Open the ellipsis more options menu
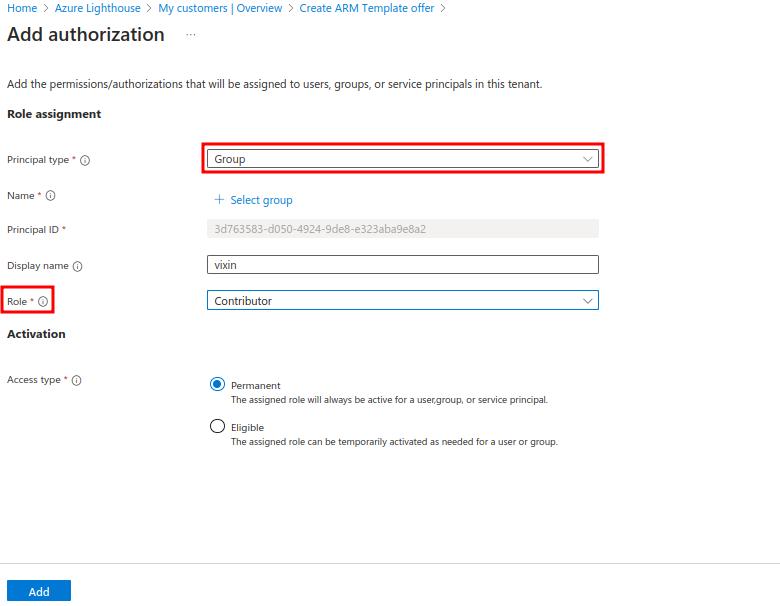Screen dimensions: 780x606 pyautogui.click(x=191, y=35)
